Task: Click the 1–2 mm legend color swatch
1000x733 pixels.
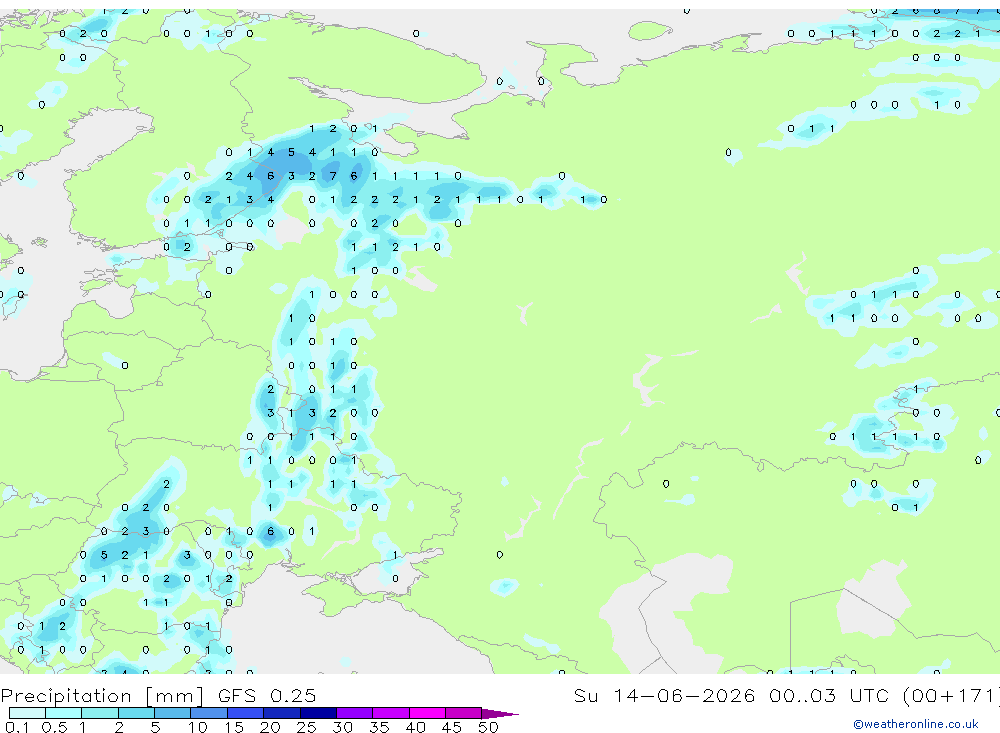Action: (100, 713)
